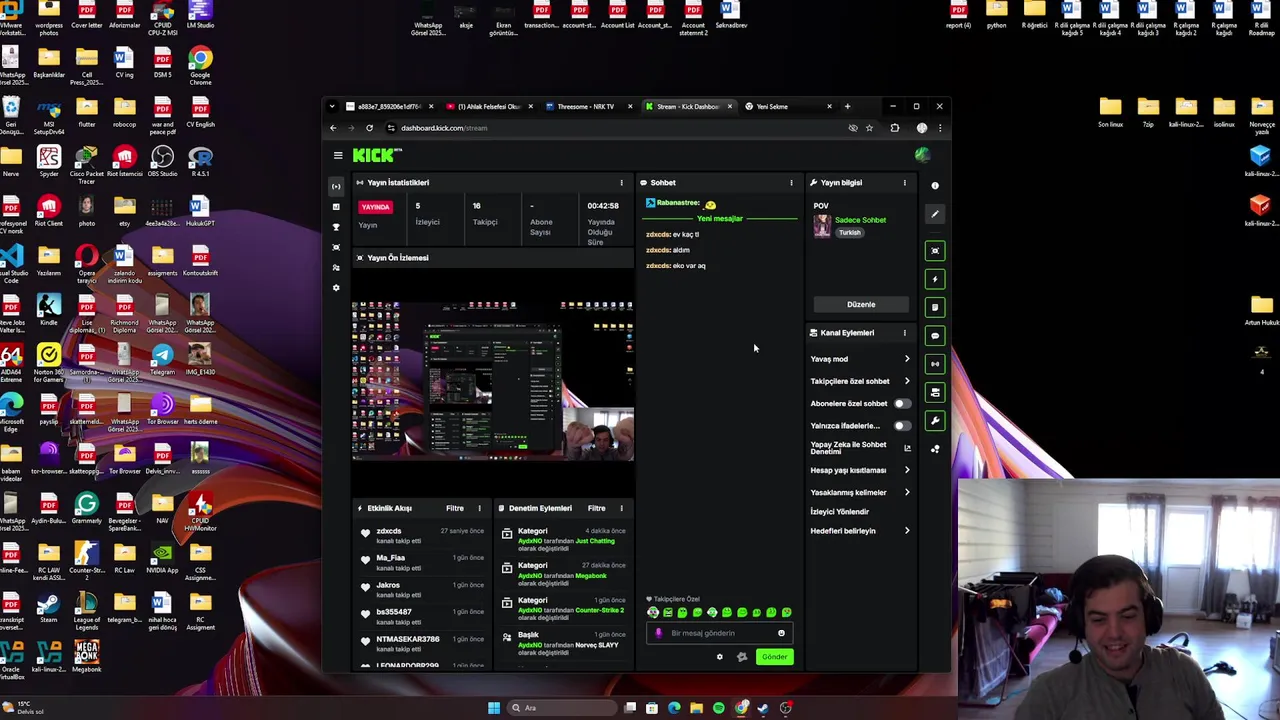The height and width of the screenshot is (720, 1280).
Task: Bookmark this page with the star icon
Action: pos(869,128)
